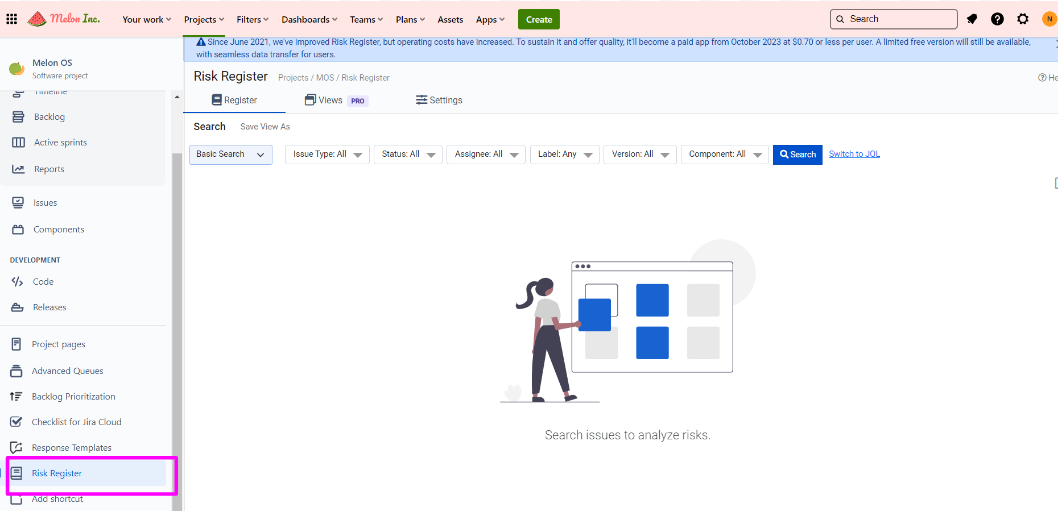Click the Switch to JQL link
The height and width of the screenshot is (511, 1058).
[854, 154]
